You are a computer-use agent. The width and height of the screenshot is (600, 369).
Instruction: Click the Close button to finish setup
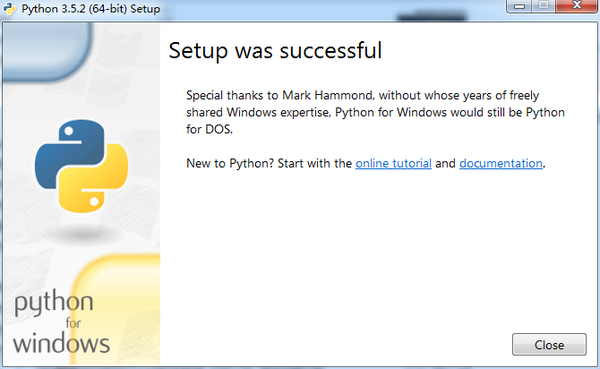549,345
